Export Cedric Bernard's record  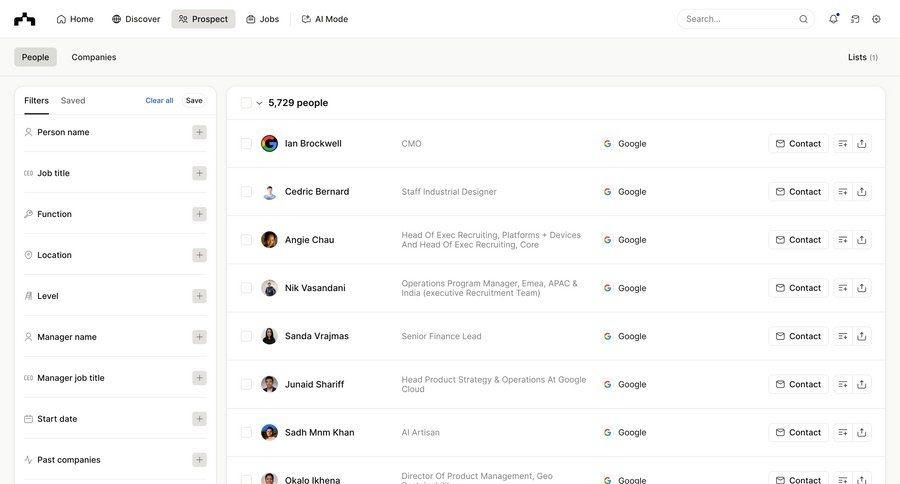pyautogui.click(x=862, y=192)
